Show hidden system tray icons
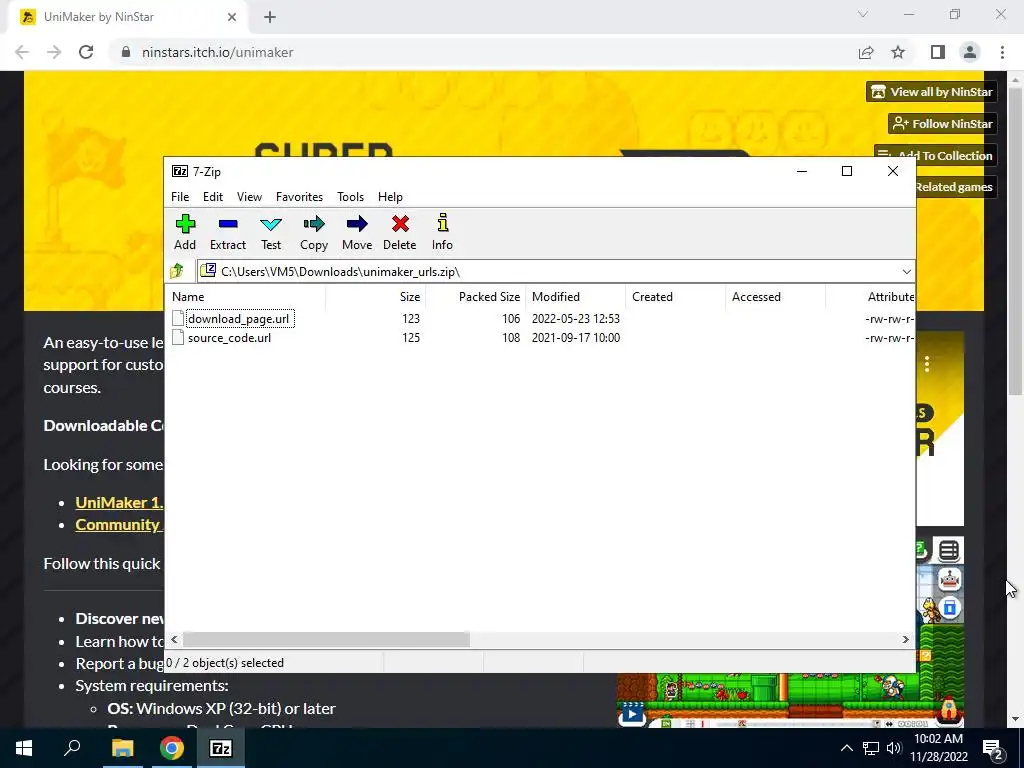The width and height of the screenshot is (1024, 768). tap(846, 748)
